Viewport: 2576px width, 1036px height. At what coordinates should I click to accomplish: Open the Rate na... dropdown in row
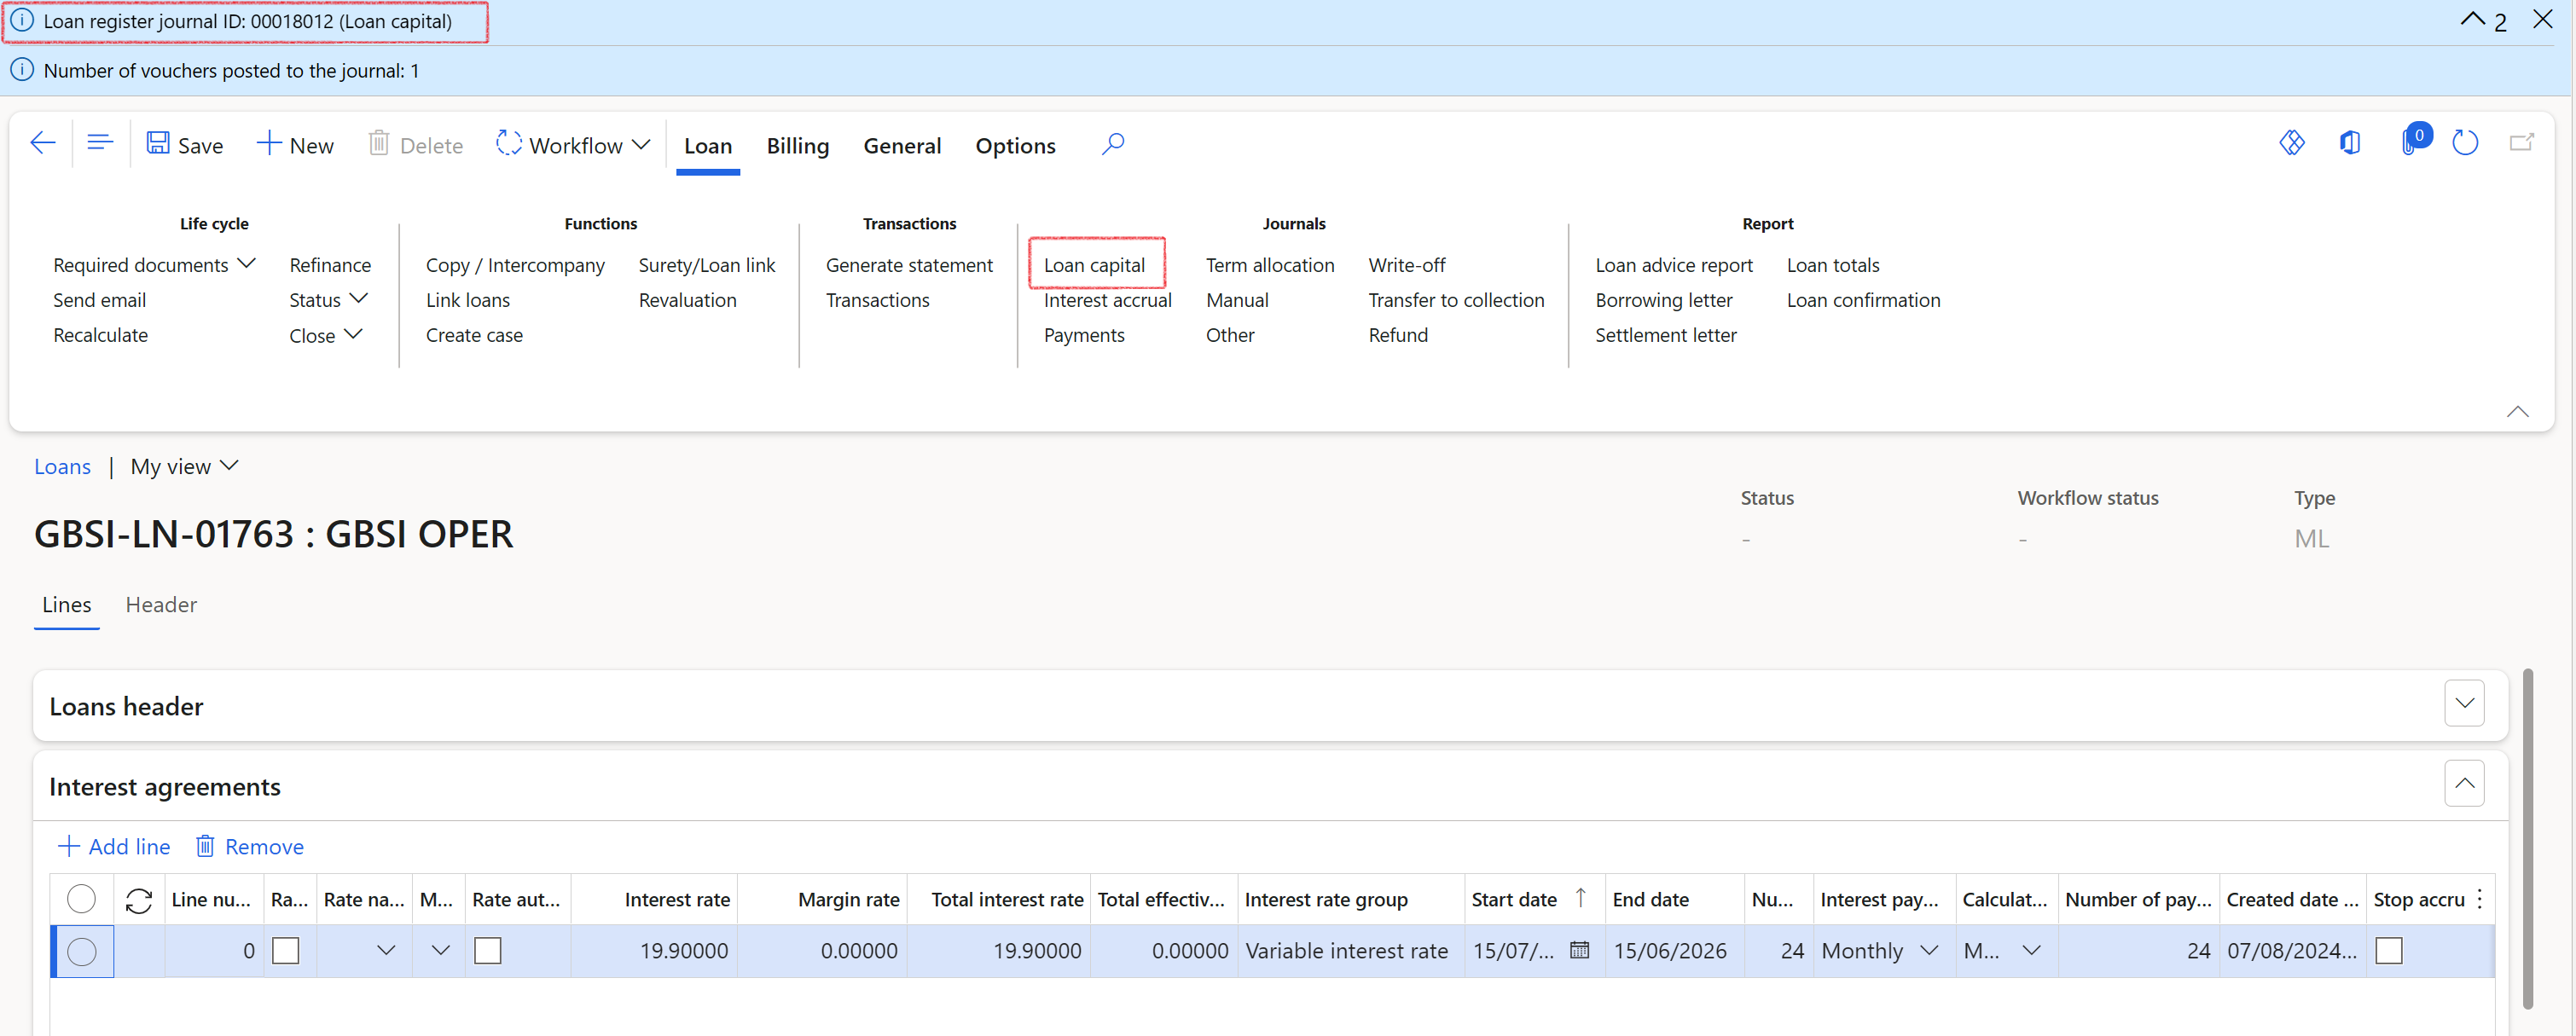tap(385, 951)
